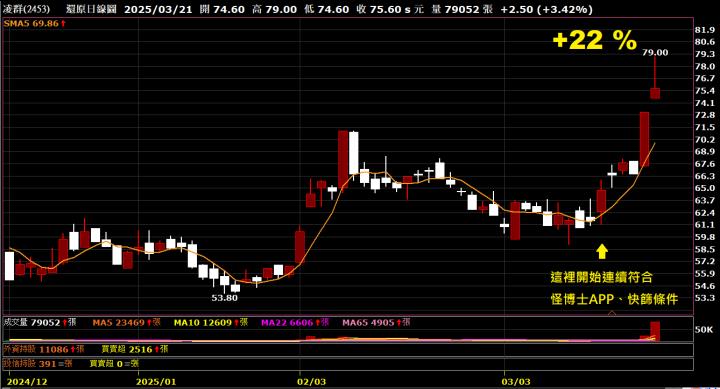
Task: Click the 53.80 low price label
Action: tap(225, 298)
